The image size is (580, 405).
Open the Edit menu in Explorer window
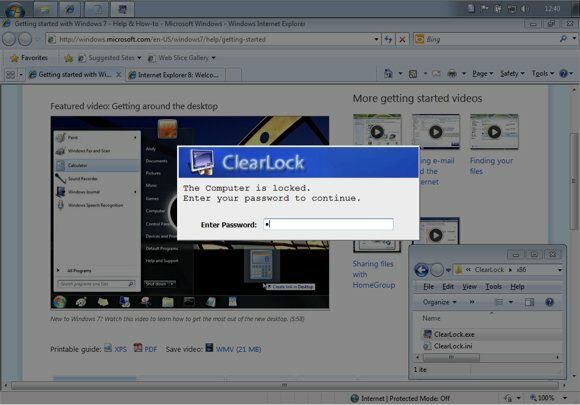(x=448, y=287)
